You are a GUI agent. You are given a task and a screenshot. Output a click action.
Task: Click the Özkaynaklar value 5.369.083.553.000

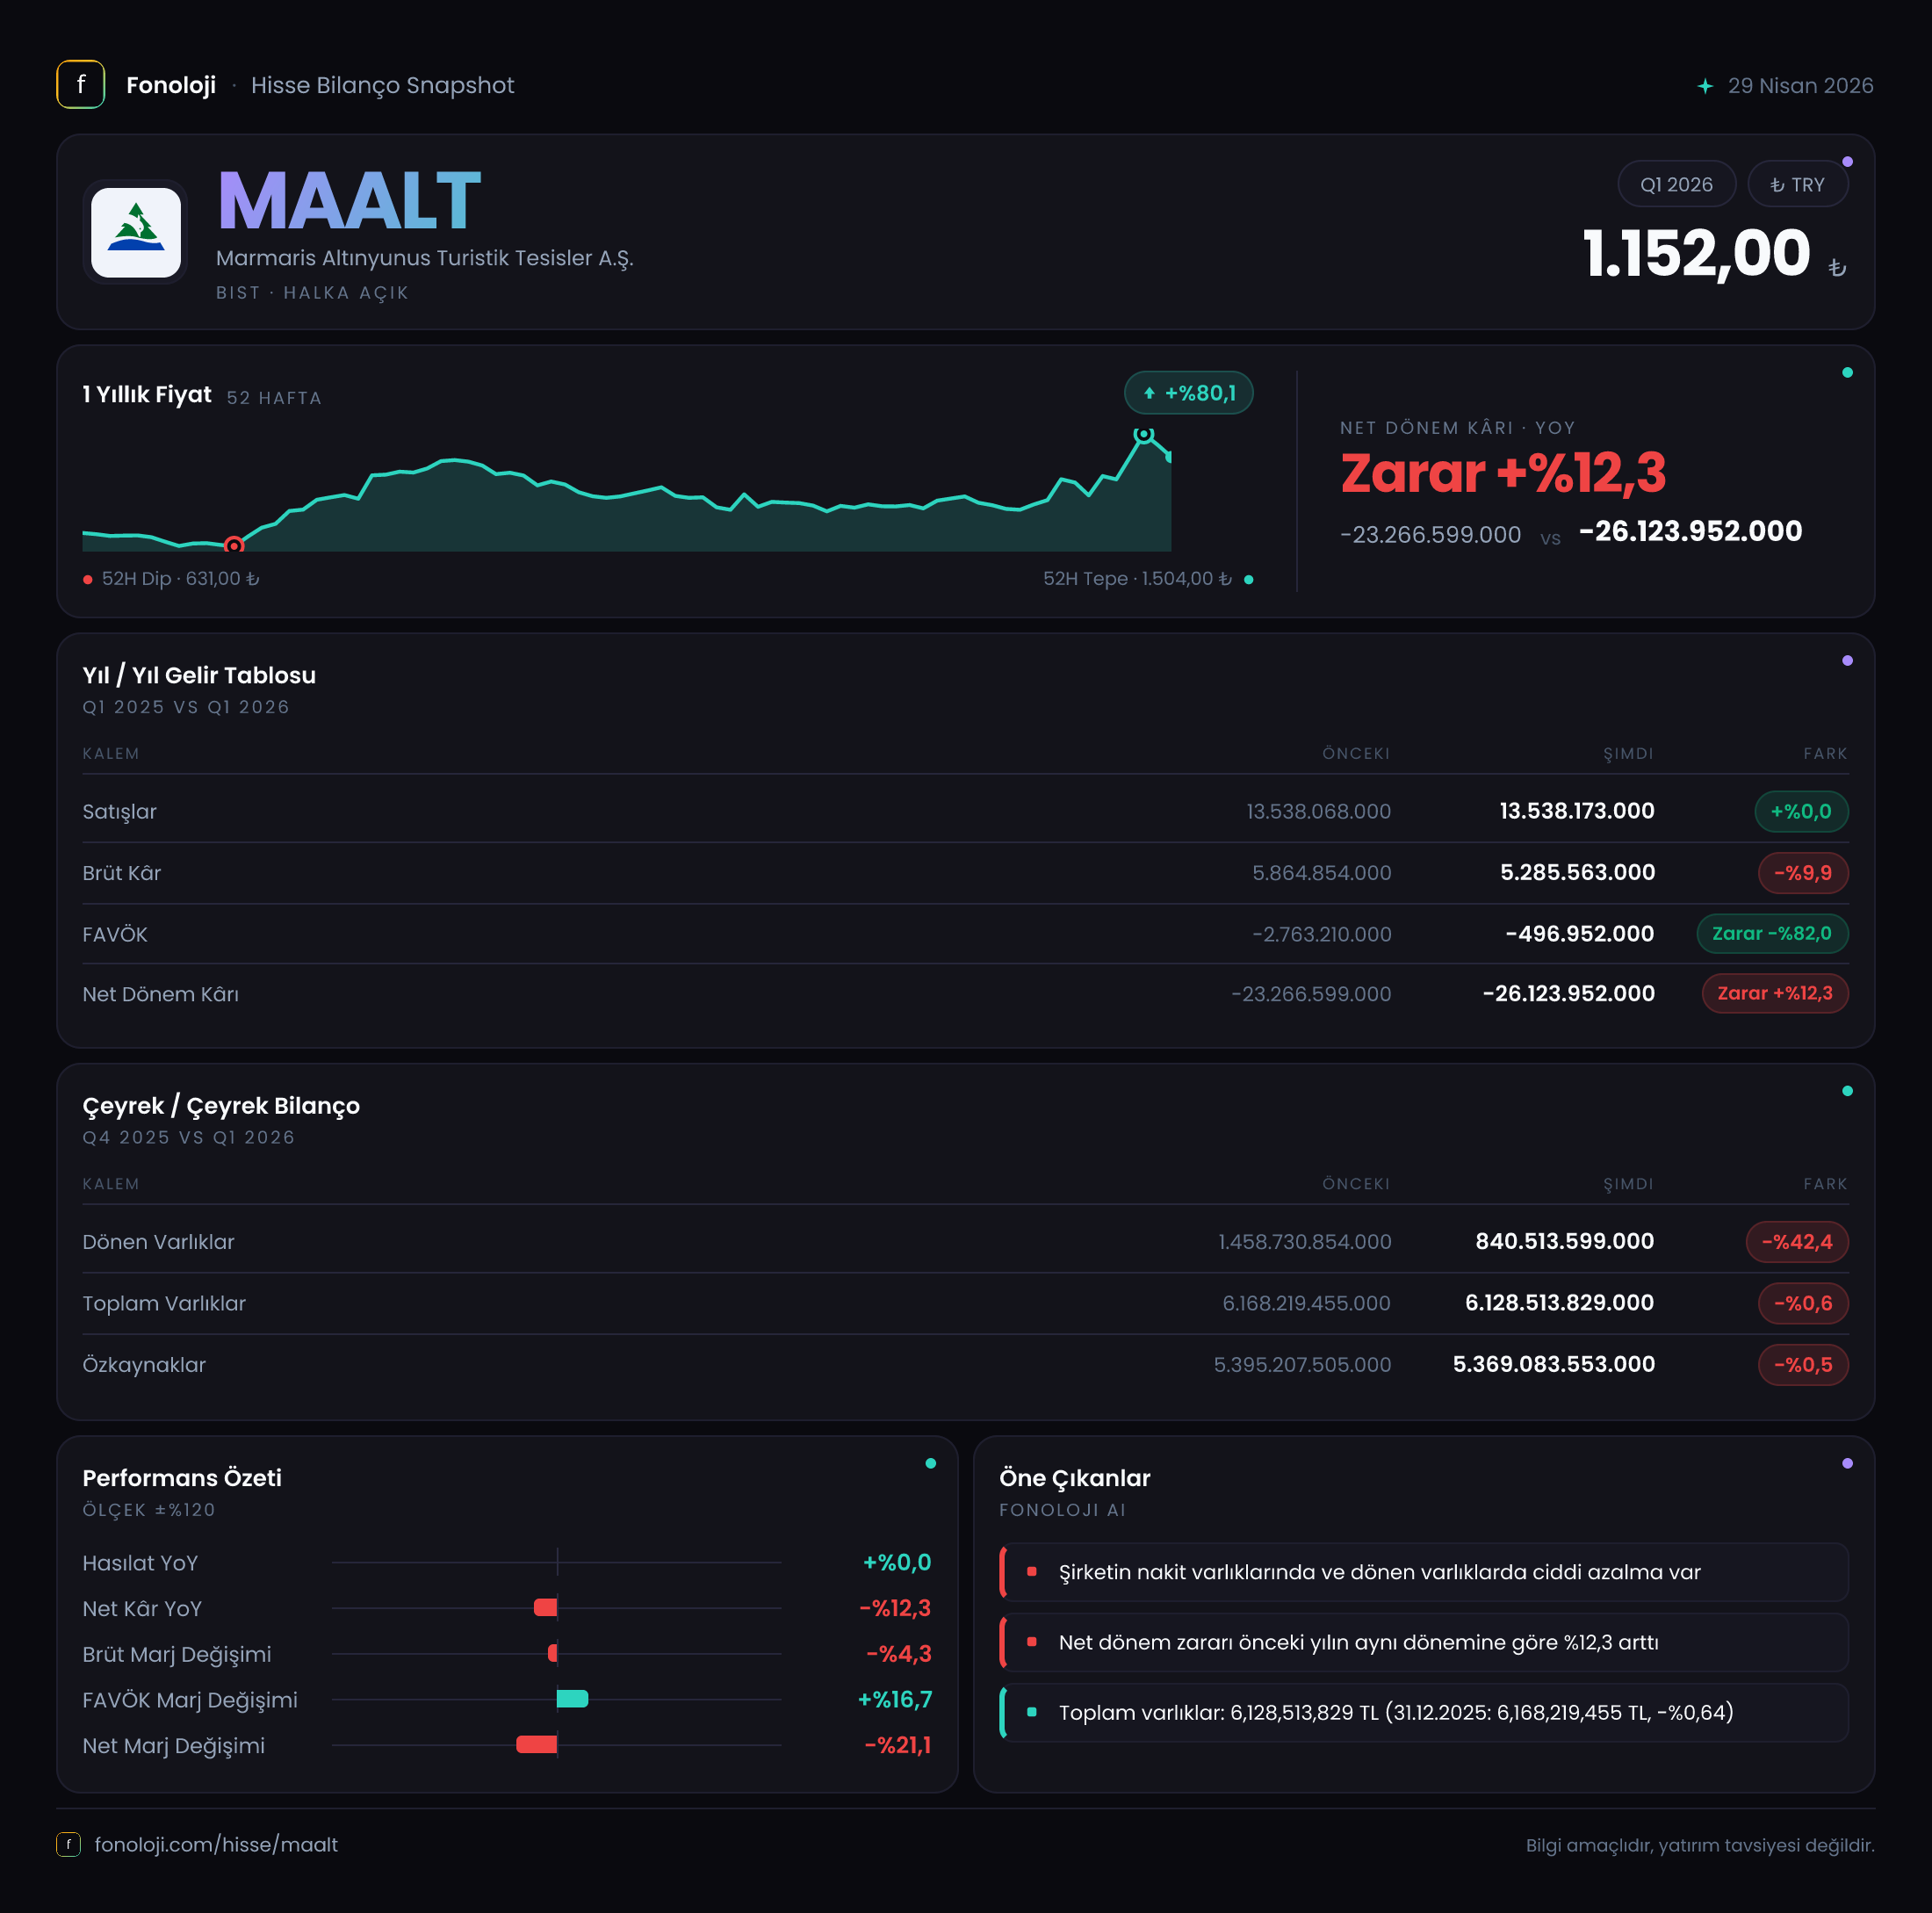[x=1554, y=1365]
